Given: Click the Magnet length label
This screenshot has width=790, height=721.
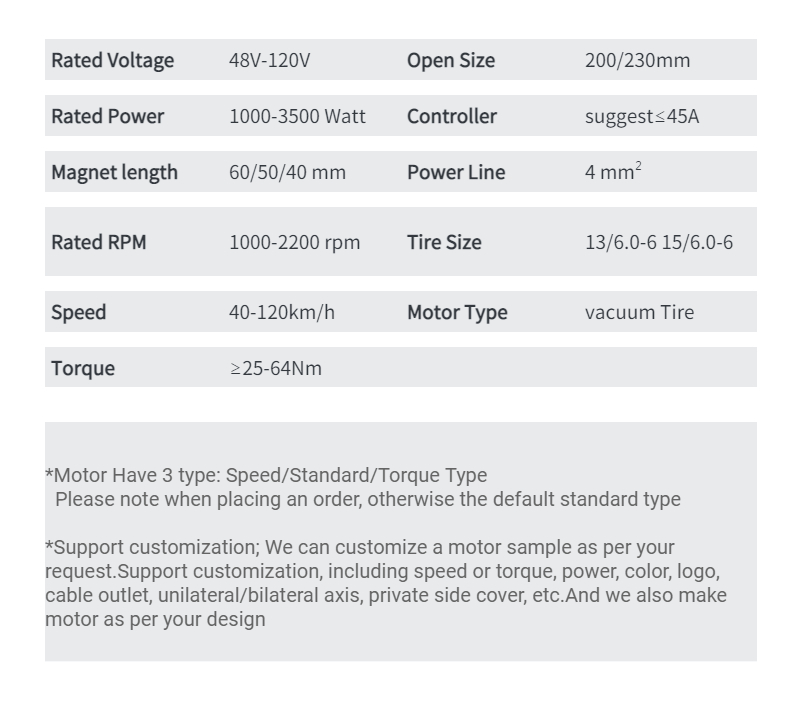Looking at the screenshot, I should pos(114,172).
